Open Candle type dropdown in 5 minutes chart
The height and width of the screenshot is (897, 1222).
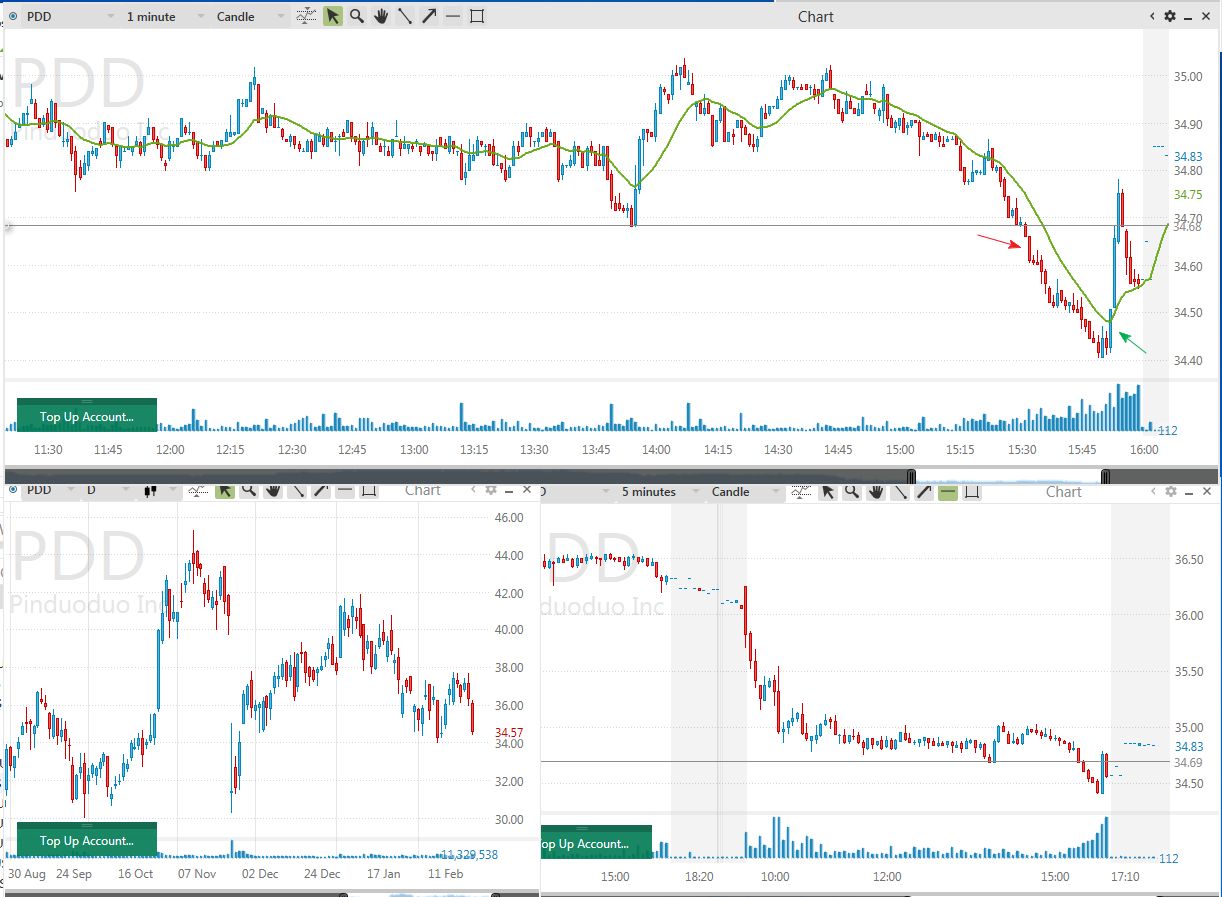(x=745, y=491)
